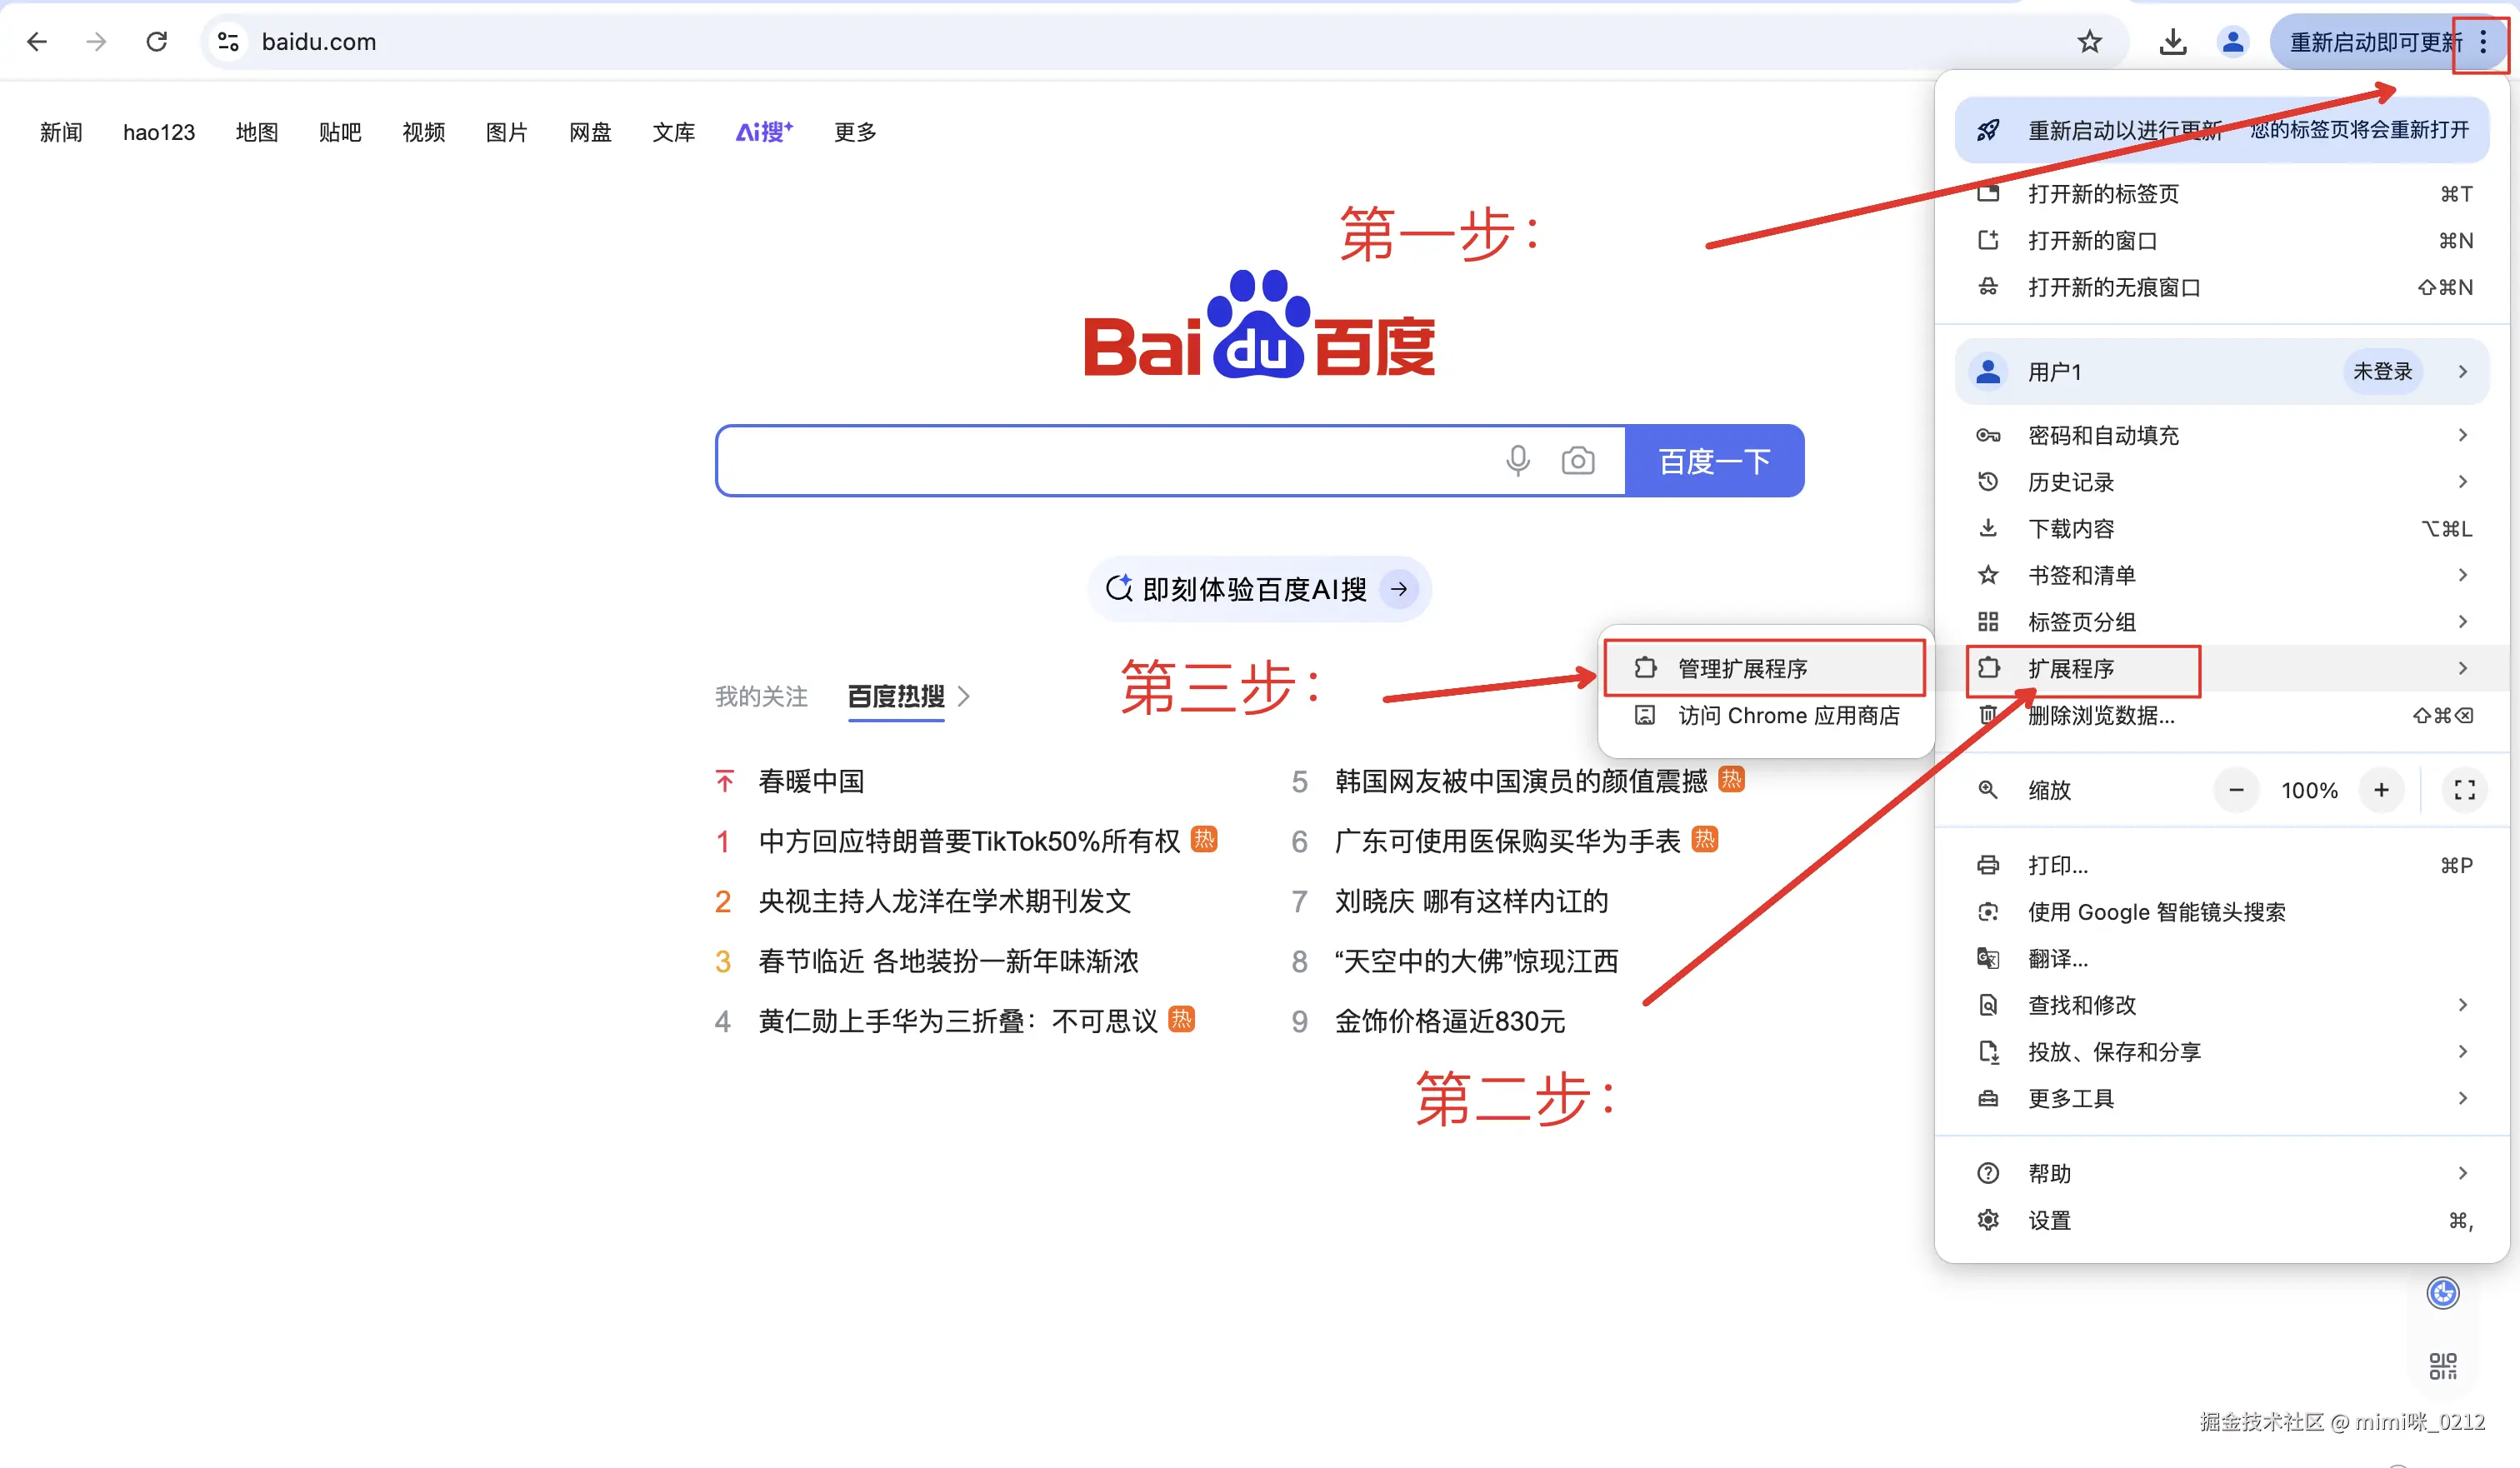Enter fullscreen using the zoom row icon

(x=2464, y=790)
